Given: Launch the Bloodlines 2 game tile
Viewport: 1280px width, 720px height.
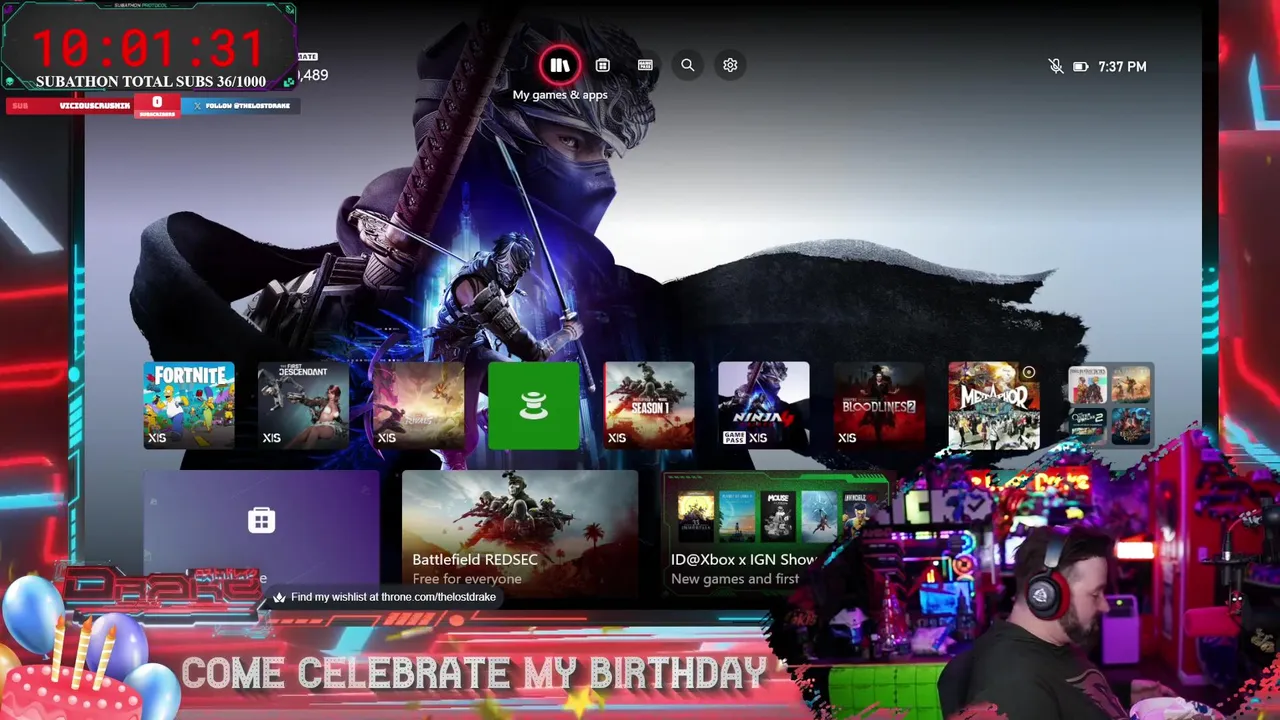Looking at the screenshot, I should coord(879,405).
